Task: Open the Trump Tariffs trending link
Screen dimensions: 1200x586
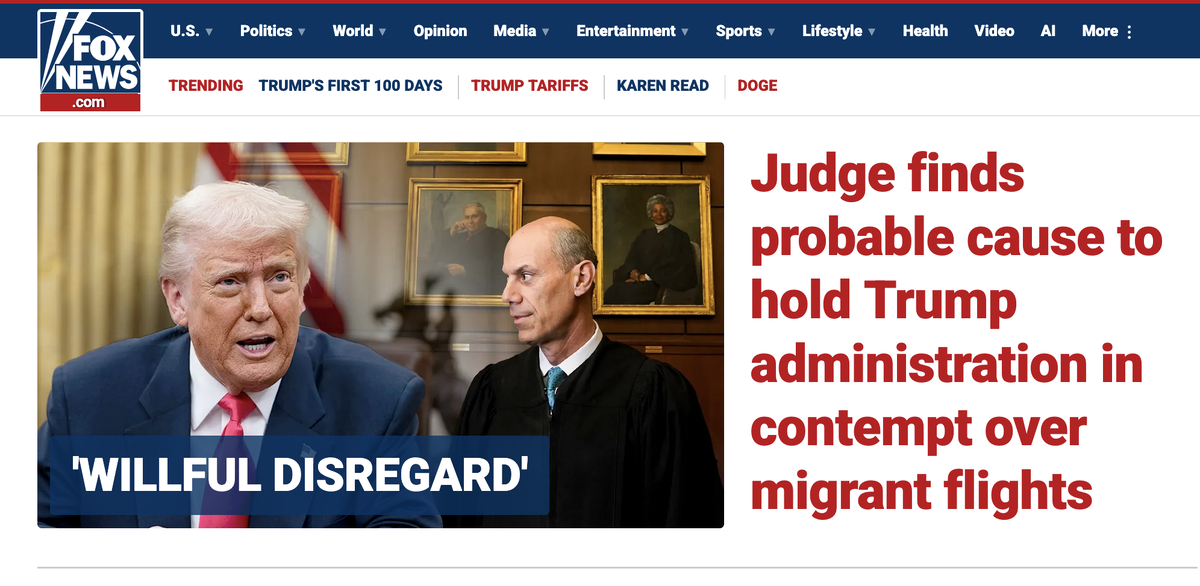Action: (530, 86)
